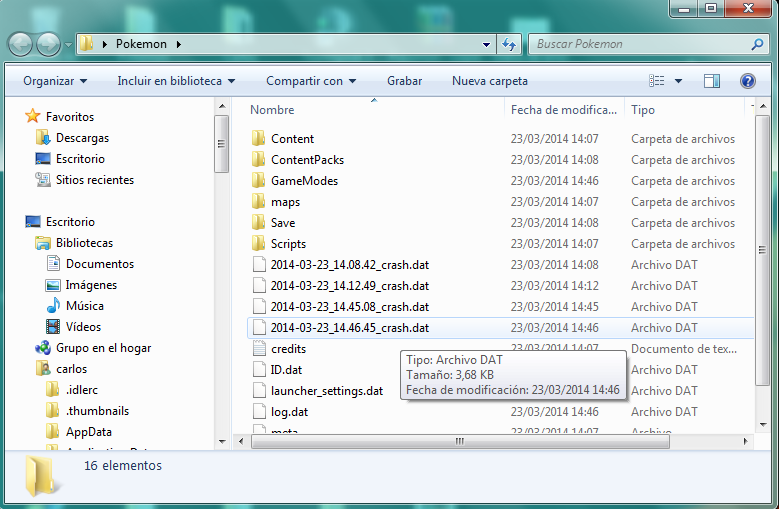Select the launcher_settings.dat file icon
Screen dimensions: 779x509
259,390
